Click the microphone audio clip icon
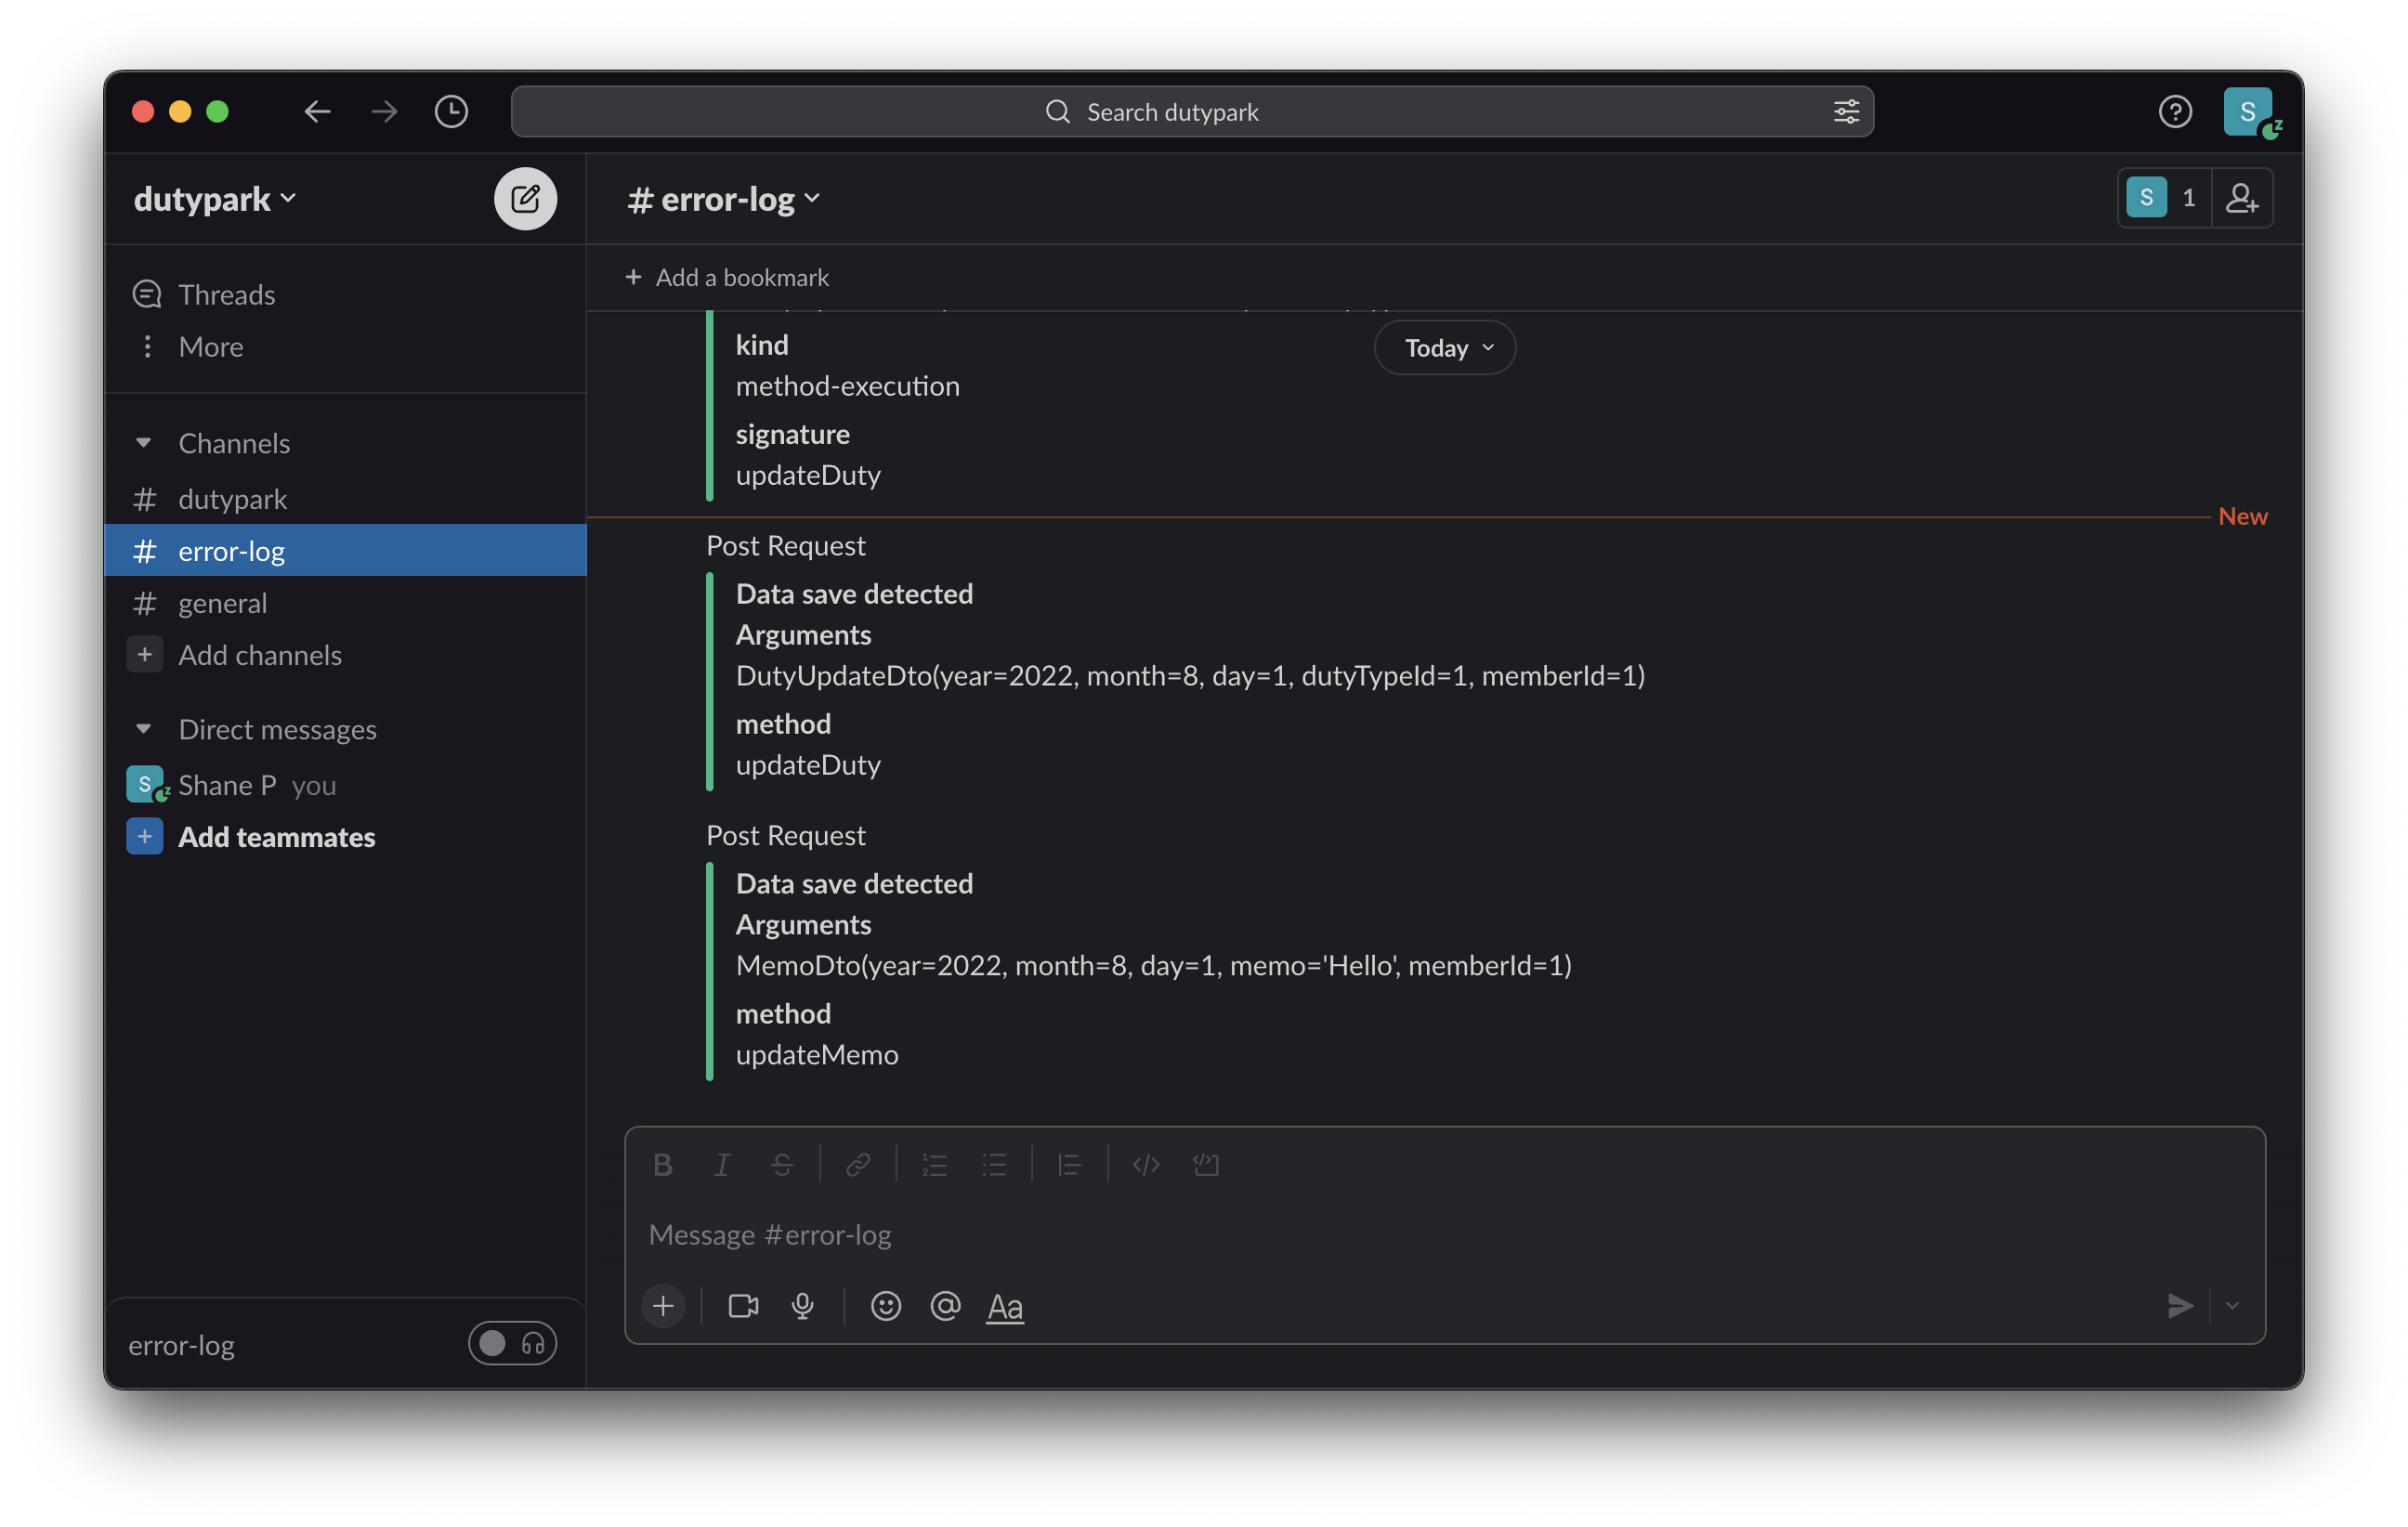The width and height of the screenshot is (2408, 1527). (802, 1306)
